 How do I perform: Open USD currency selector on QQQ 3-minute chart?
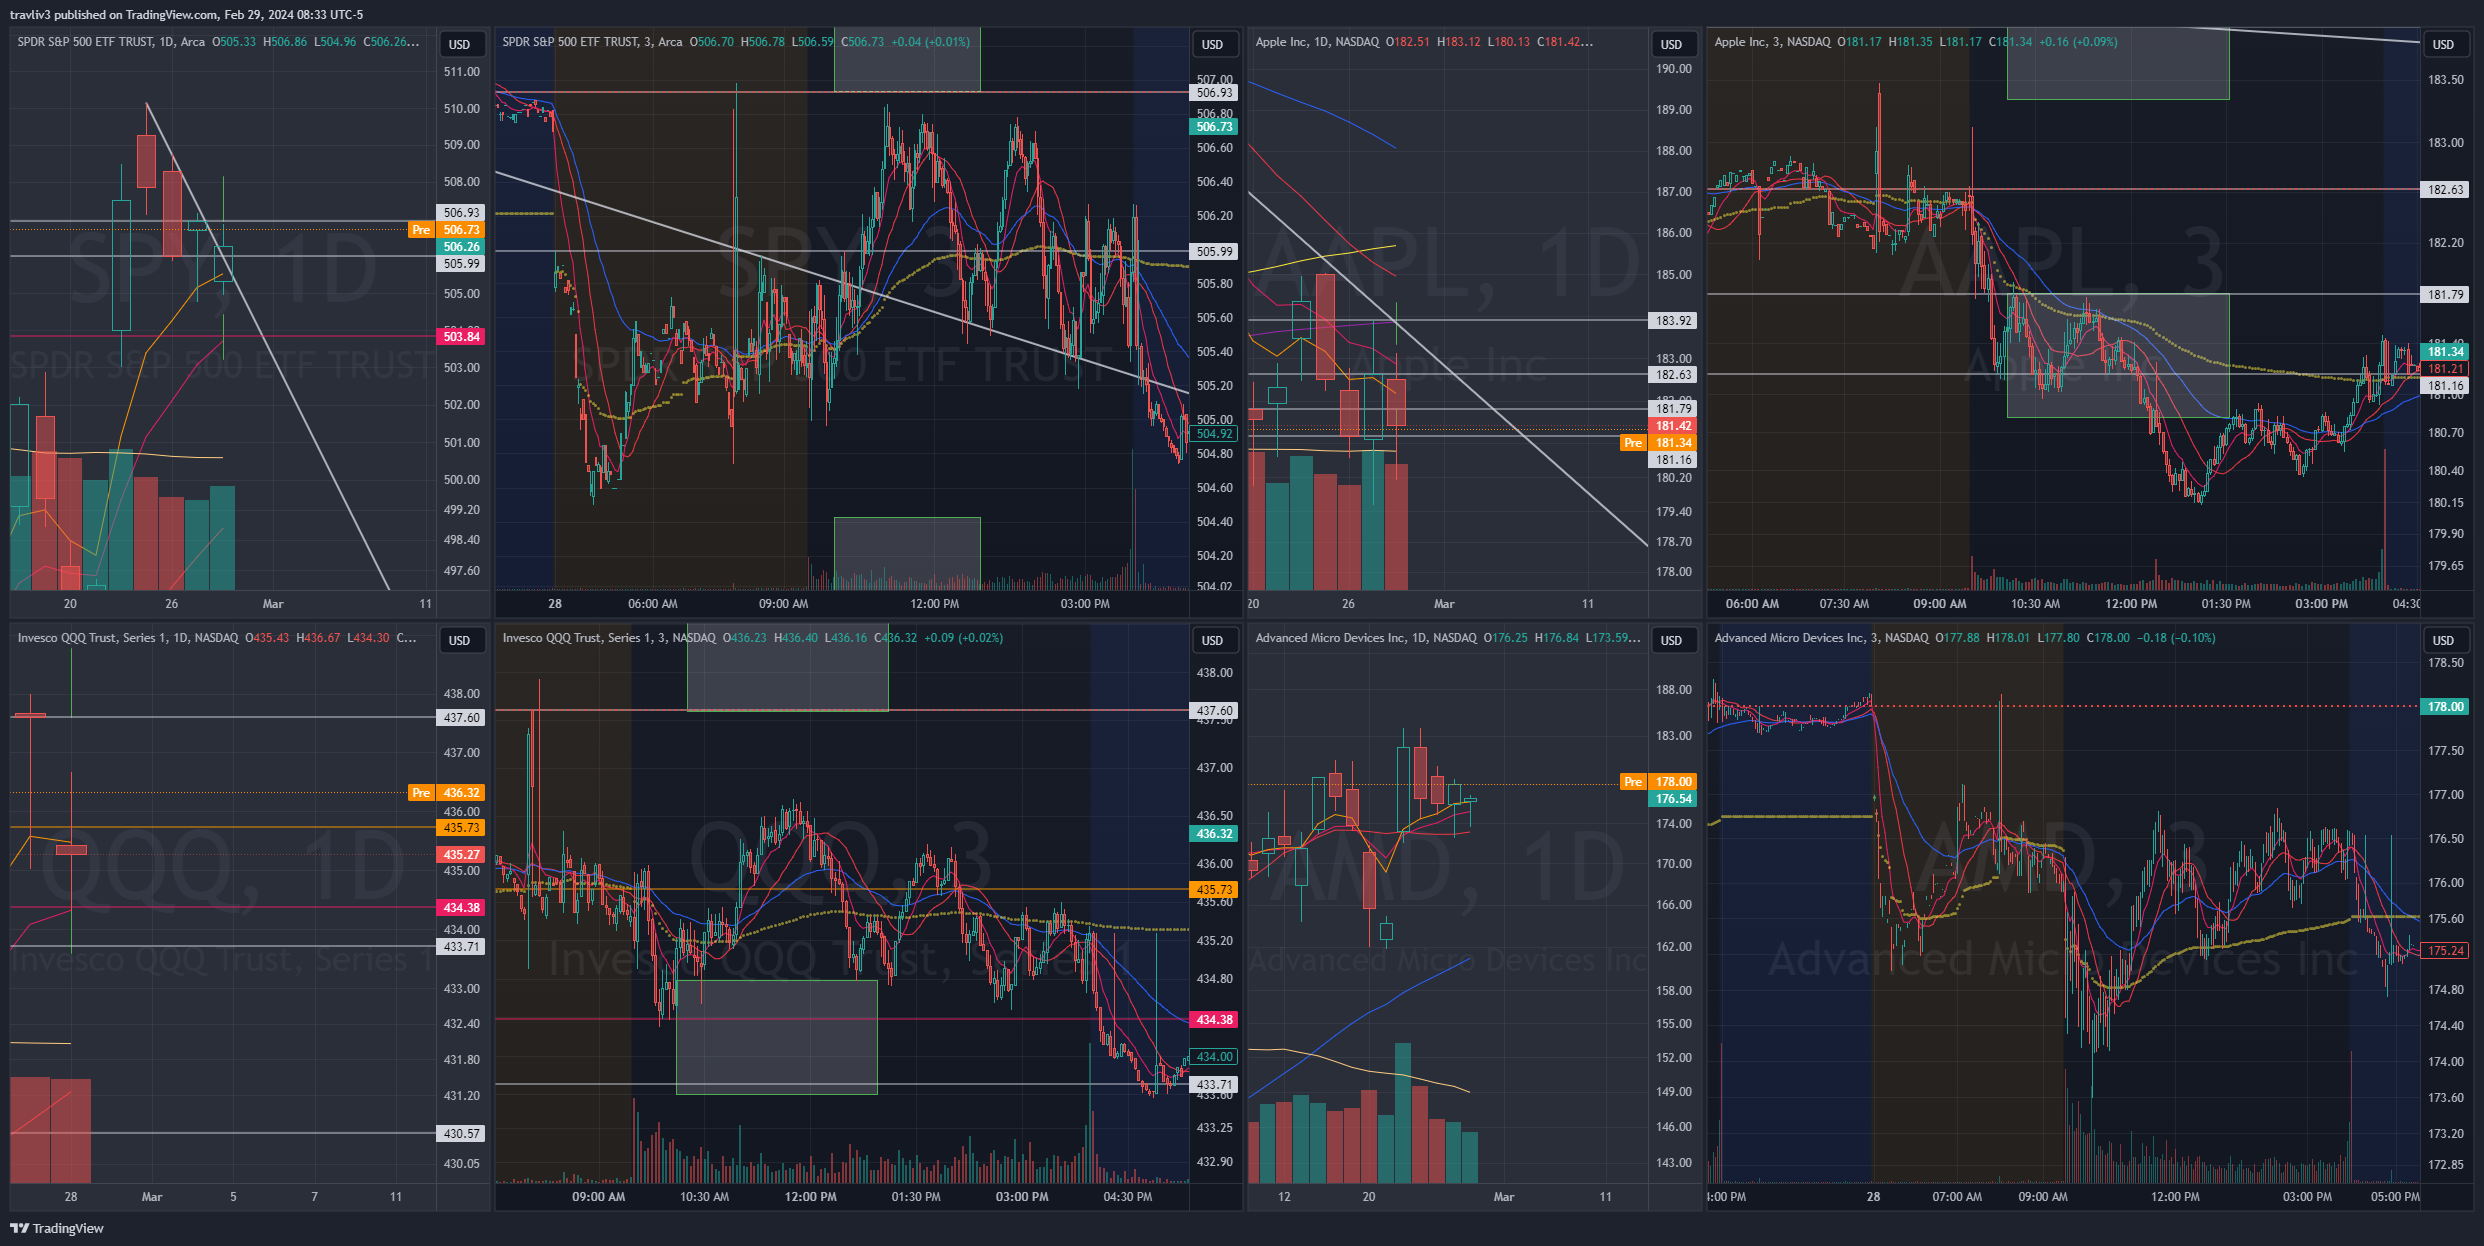point(1213,640)
